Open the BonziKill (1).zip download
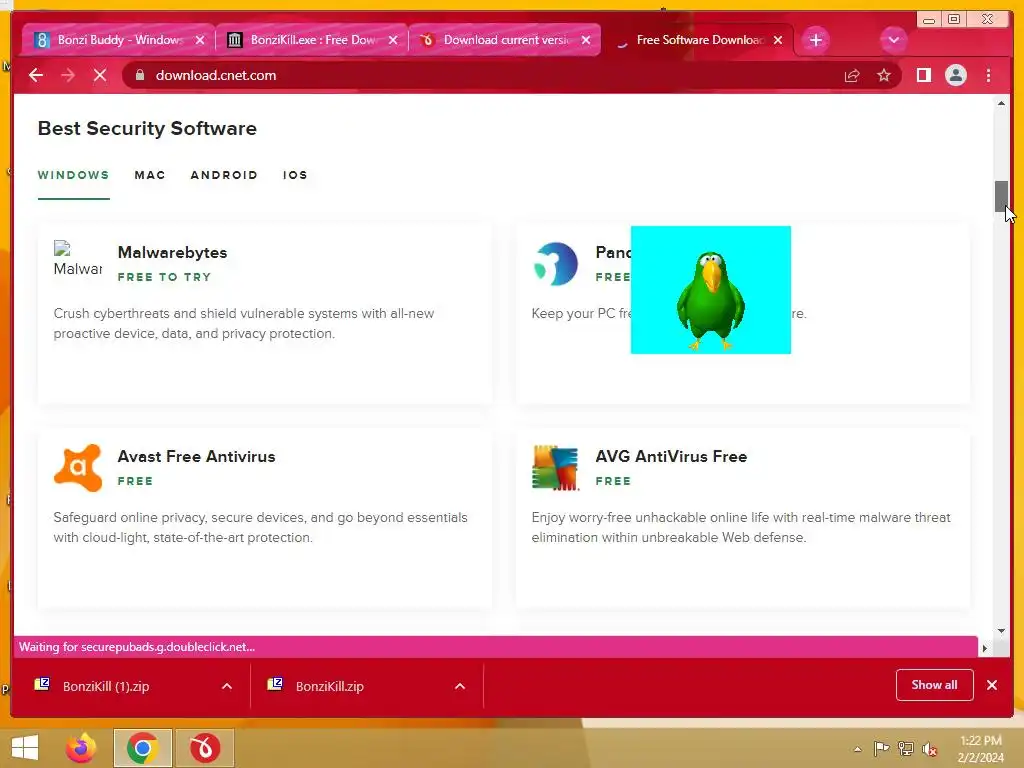 [106, 686]
